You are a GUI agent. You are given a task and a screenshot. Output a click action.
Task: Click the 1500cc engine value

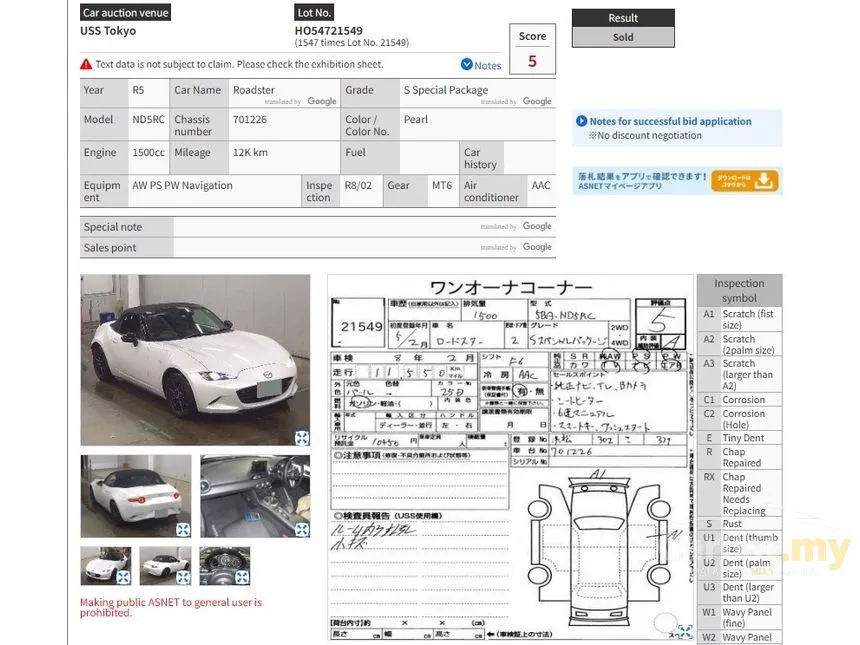click(x=148, y=152)
